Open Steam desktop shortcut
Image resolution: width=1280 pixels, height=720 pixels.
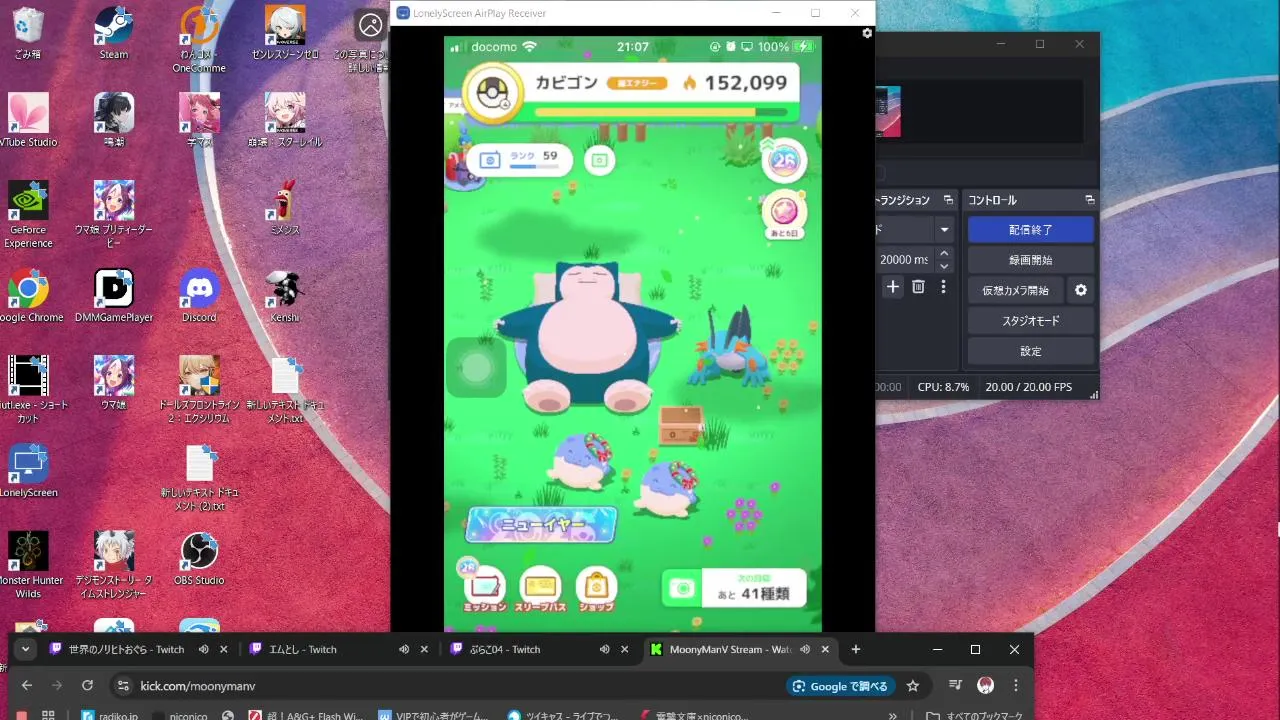click(114, 33)
